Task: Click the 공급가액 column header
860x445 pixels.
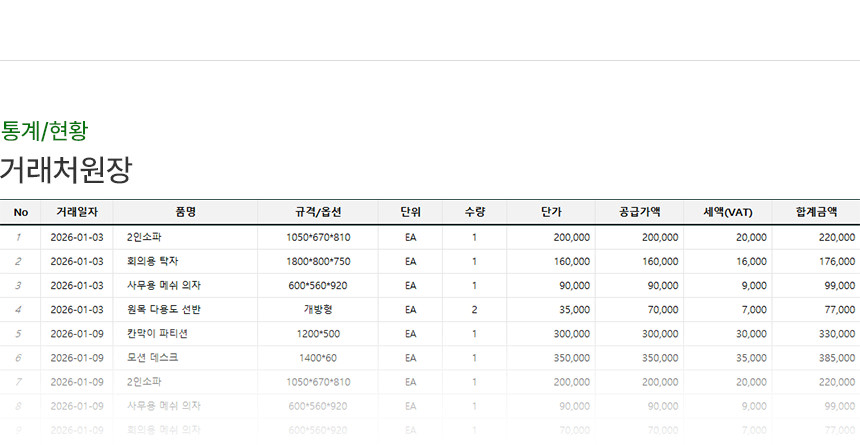Action: pyautogui.click(x=640, y=212)
